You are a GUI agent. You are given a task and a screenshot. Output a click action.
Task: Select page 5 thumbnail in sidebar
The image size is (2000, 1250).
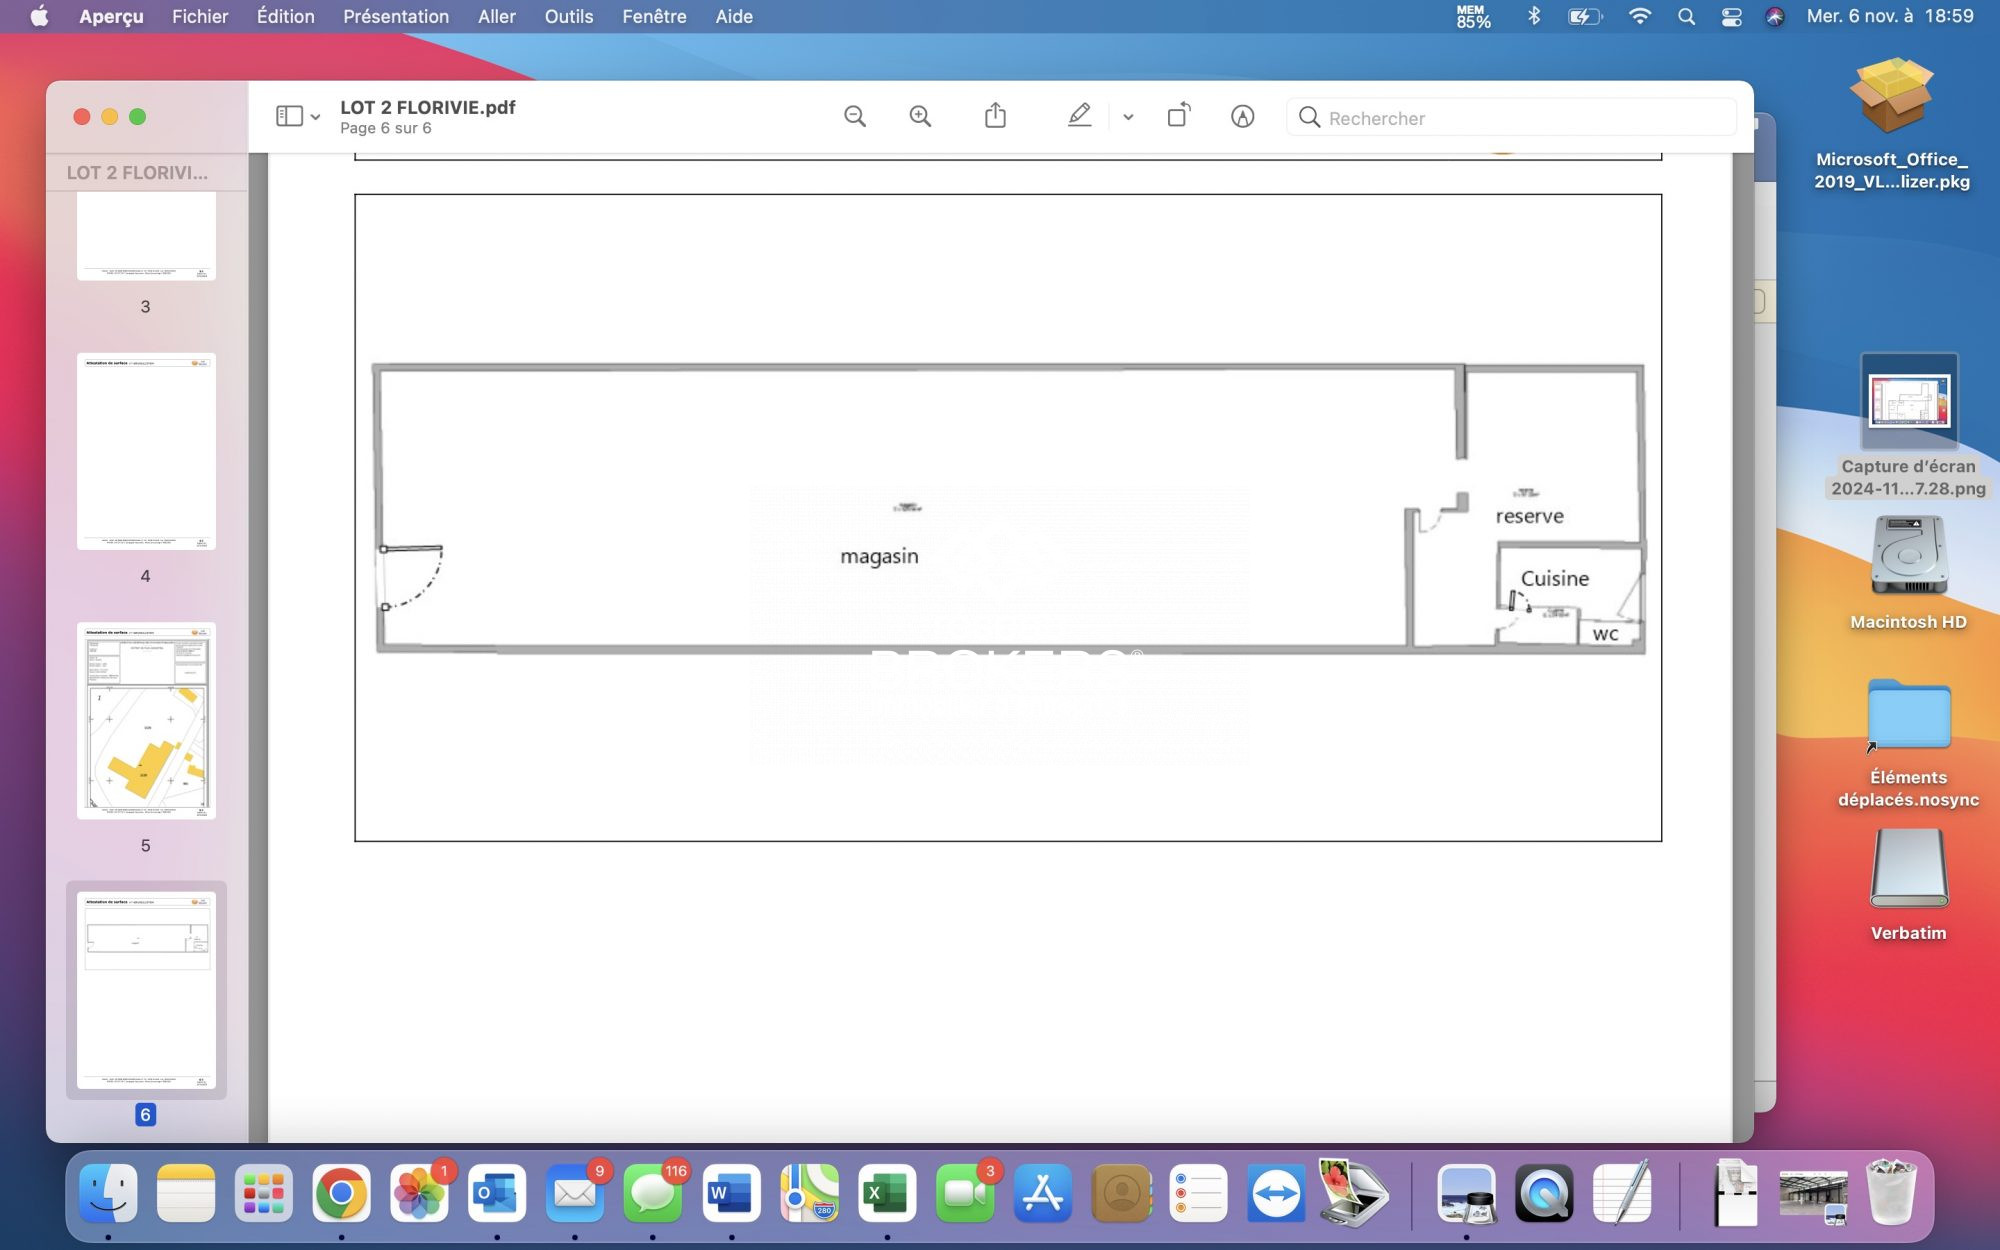[146, 721]
